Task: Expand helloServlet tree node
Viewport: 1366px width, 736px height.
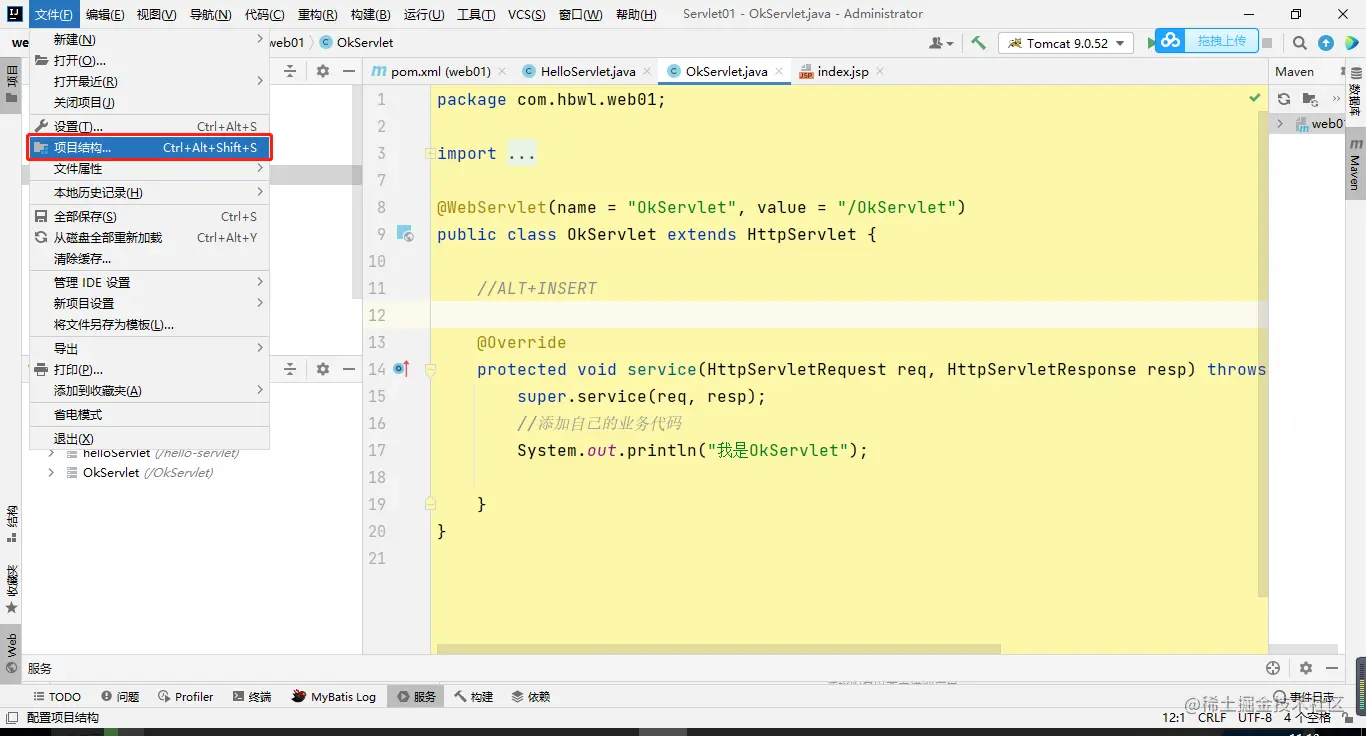Action: tap(51, 453)
